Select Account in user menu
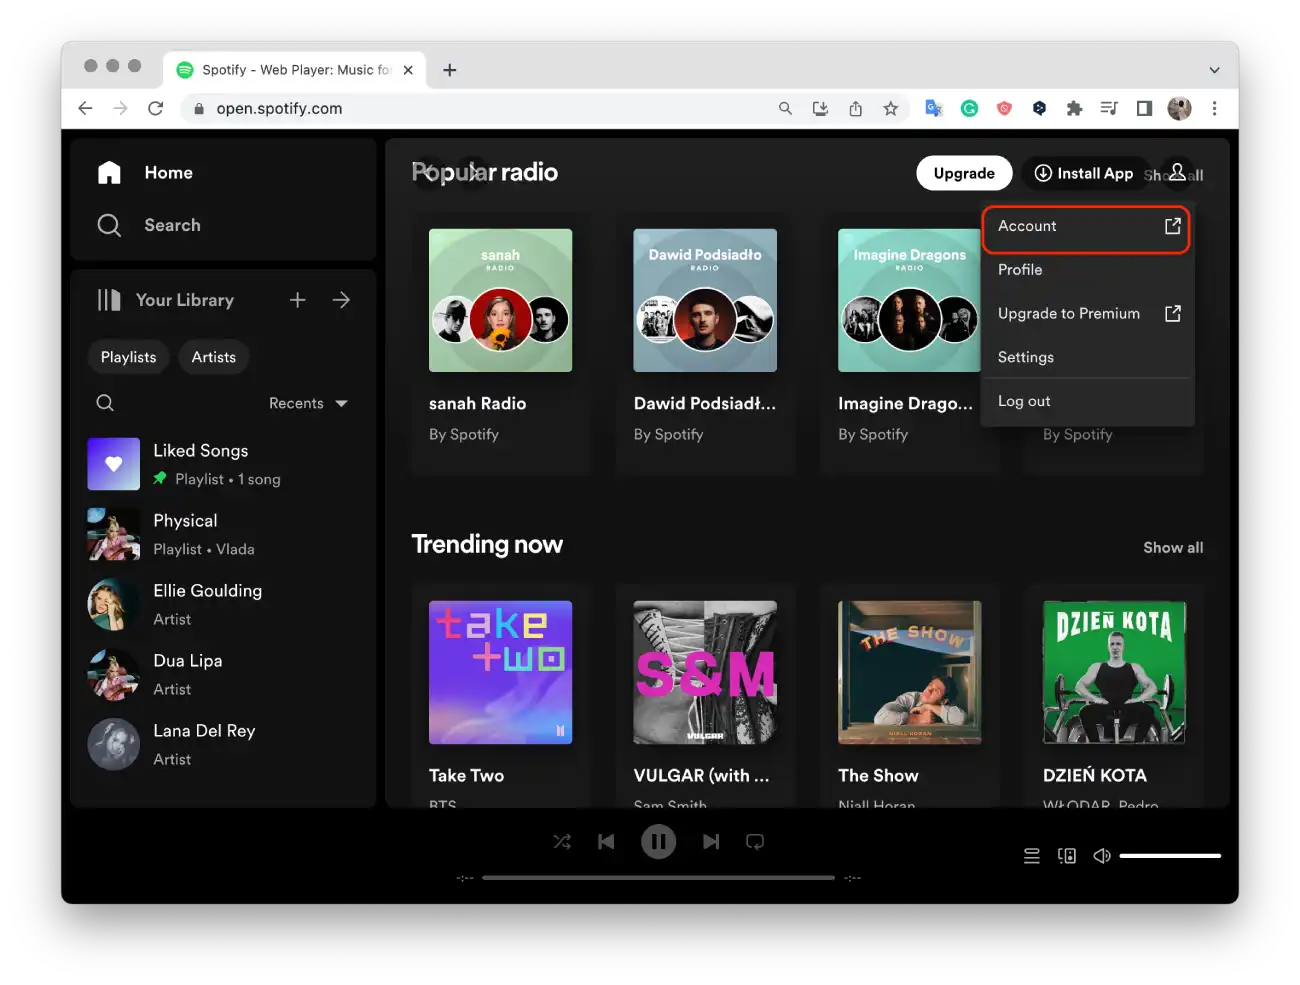Image resolution: width=1300 pixels, height=985 pixels. [x=1087, y=227]
